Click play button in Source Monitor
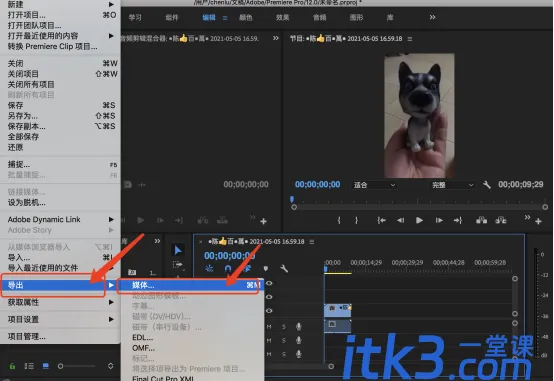 click(141, 221)
